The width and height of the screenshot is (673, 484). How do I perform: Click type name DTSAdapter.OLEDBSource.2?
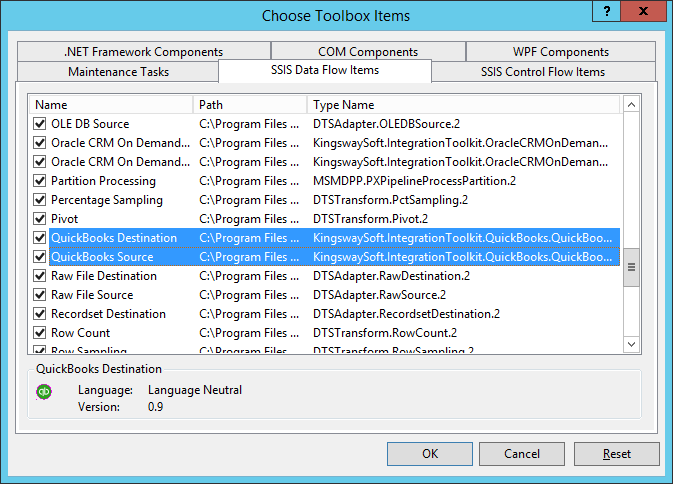pyautogui.click(x=386, y=124)
